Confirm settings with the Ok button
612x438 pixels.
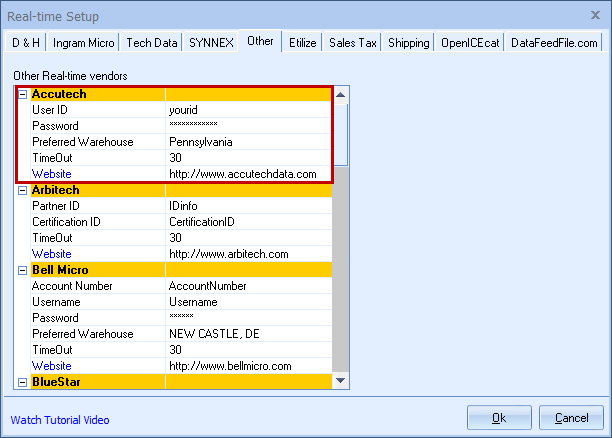click(x=499, y=418)
